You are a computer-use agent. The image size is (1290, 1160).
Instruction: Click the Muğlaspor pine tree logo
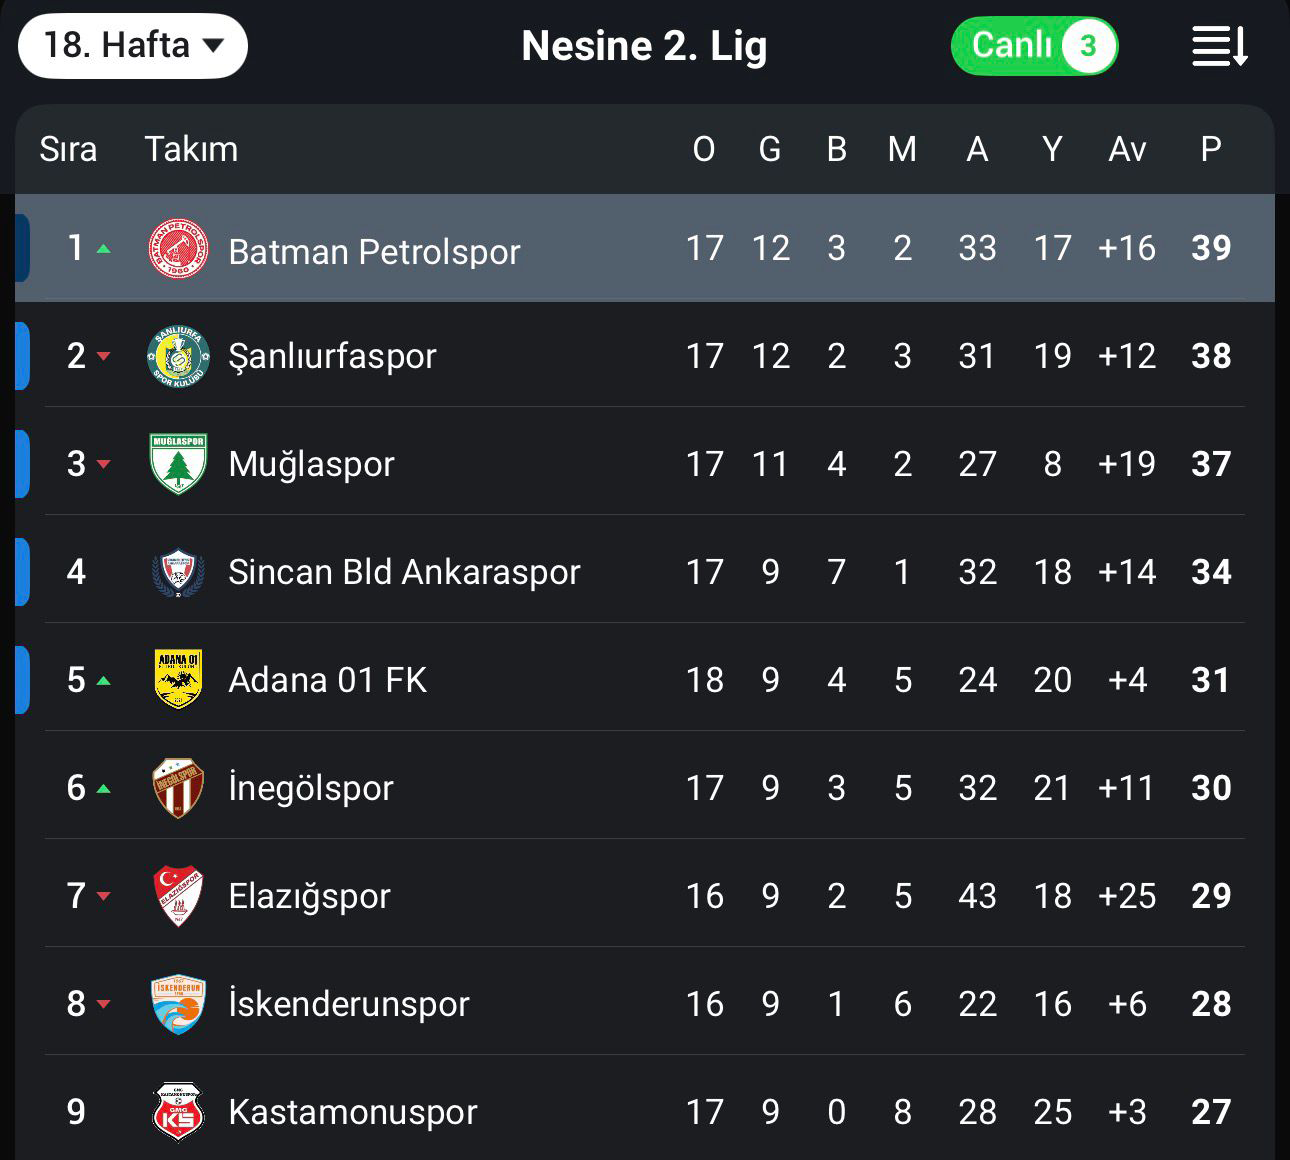coord(178,464)
